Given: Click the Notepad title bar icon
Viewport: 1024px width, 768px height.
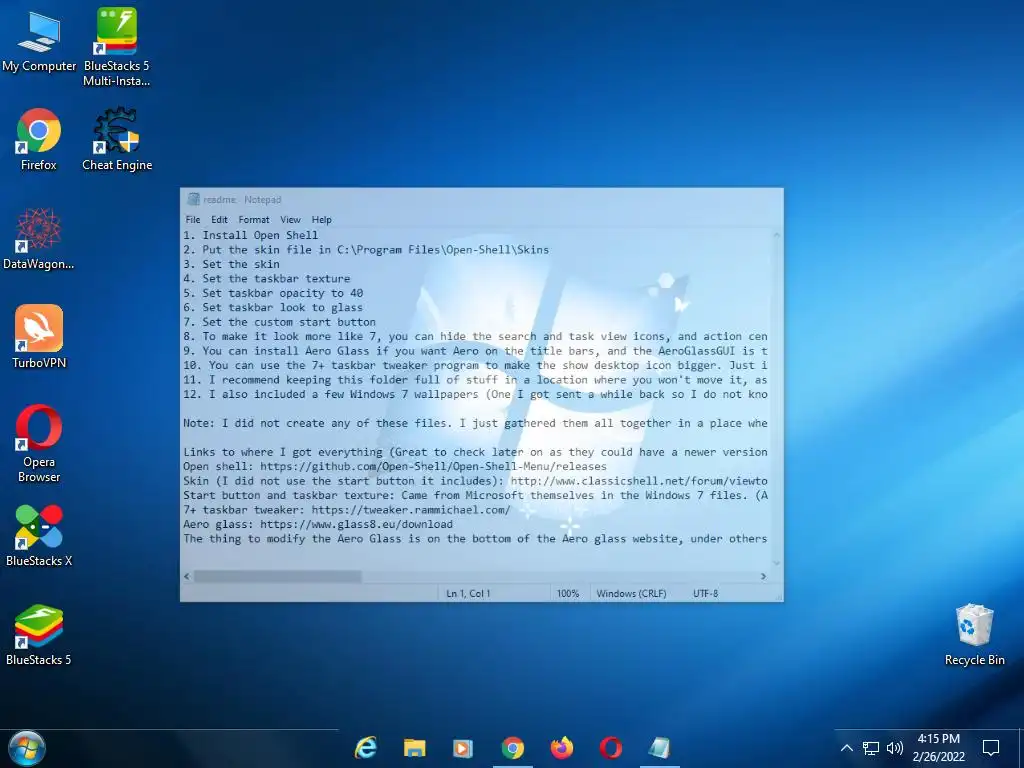Looking at the screenshot, I should (193, 199).
